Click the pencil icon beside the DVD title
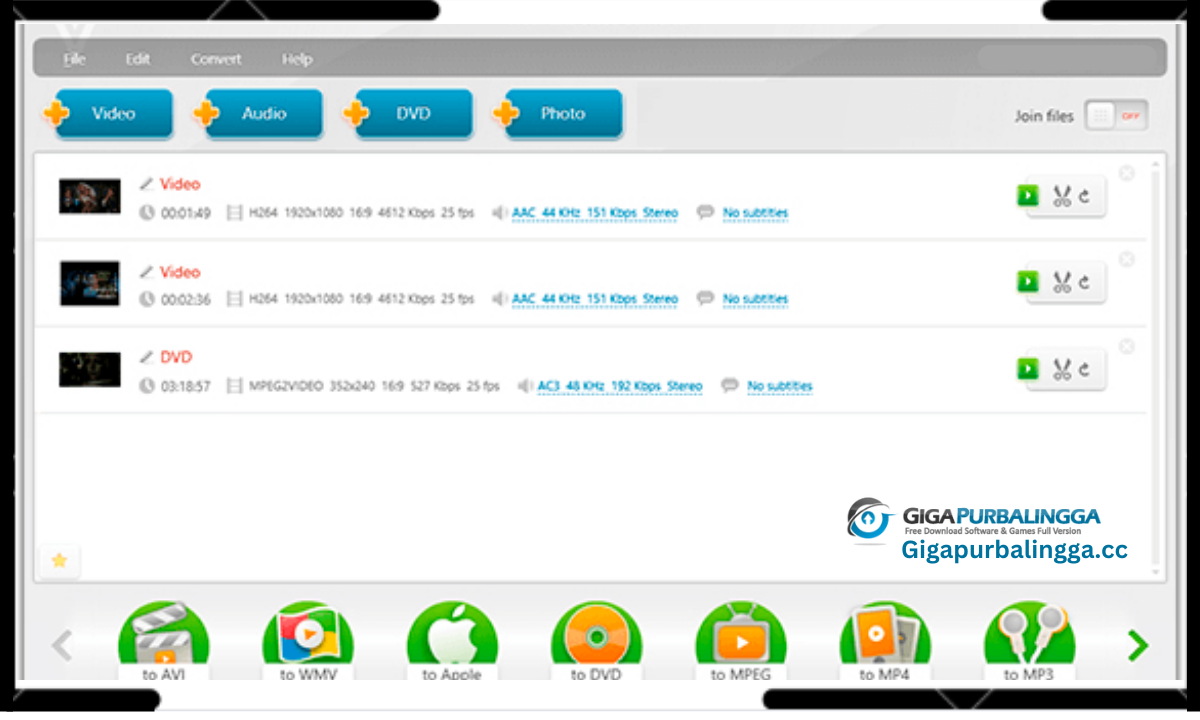 tap(146, 356)
